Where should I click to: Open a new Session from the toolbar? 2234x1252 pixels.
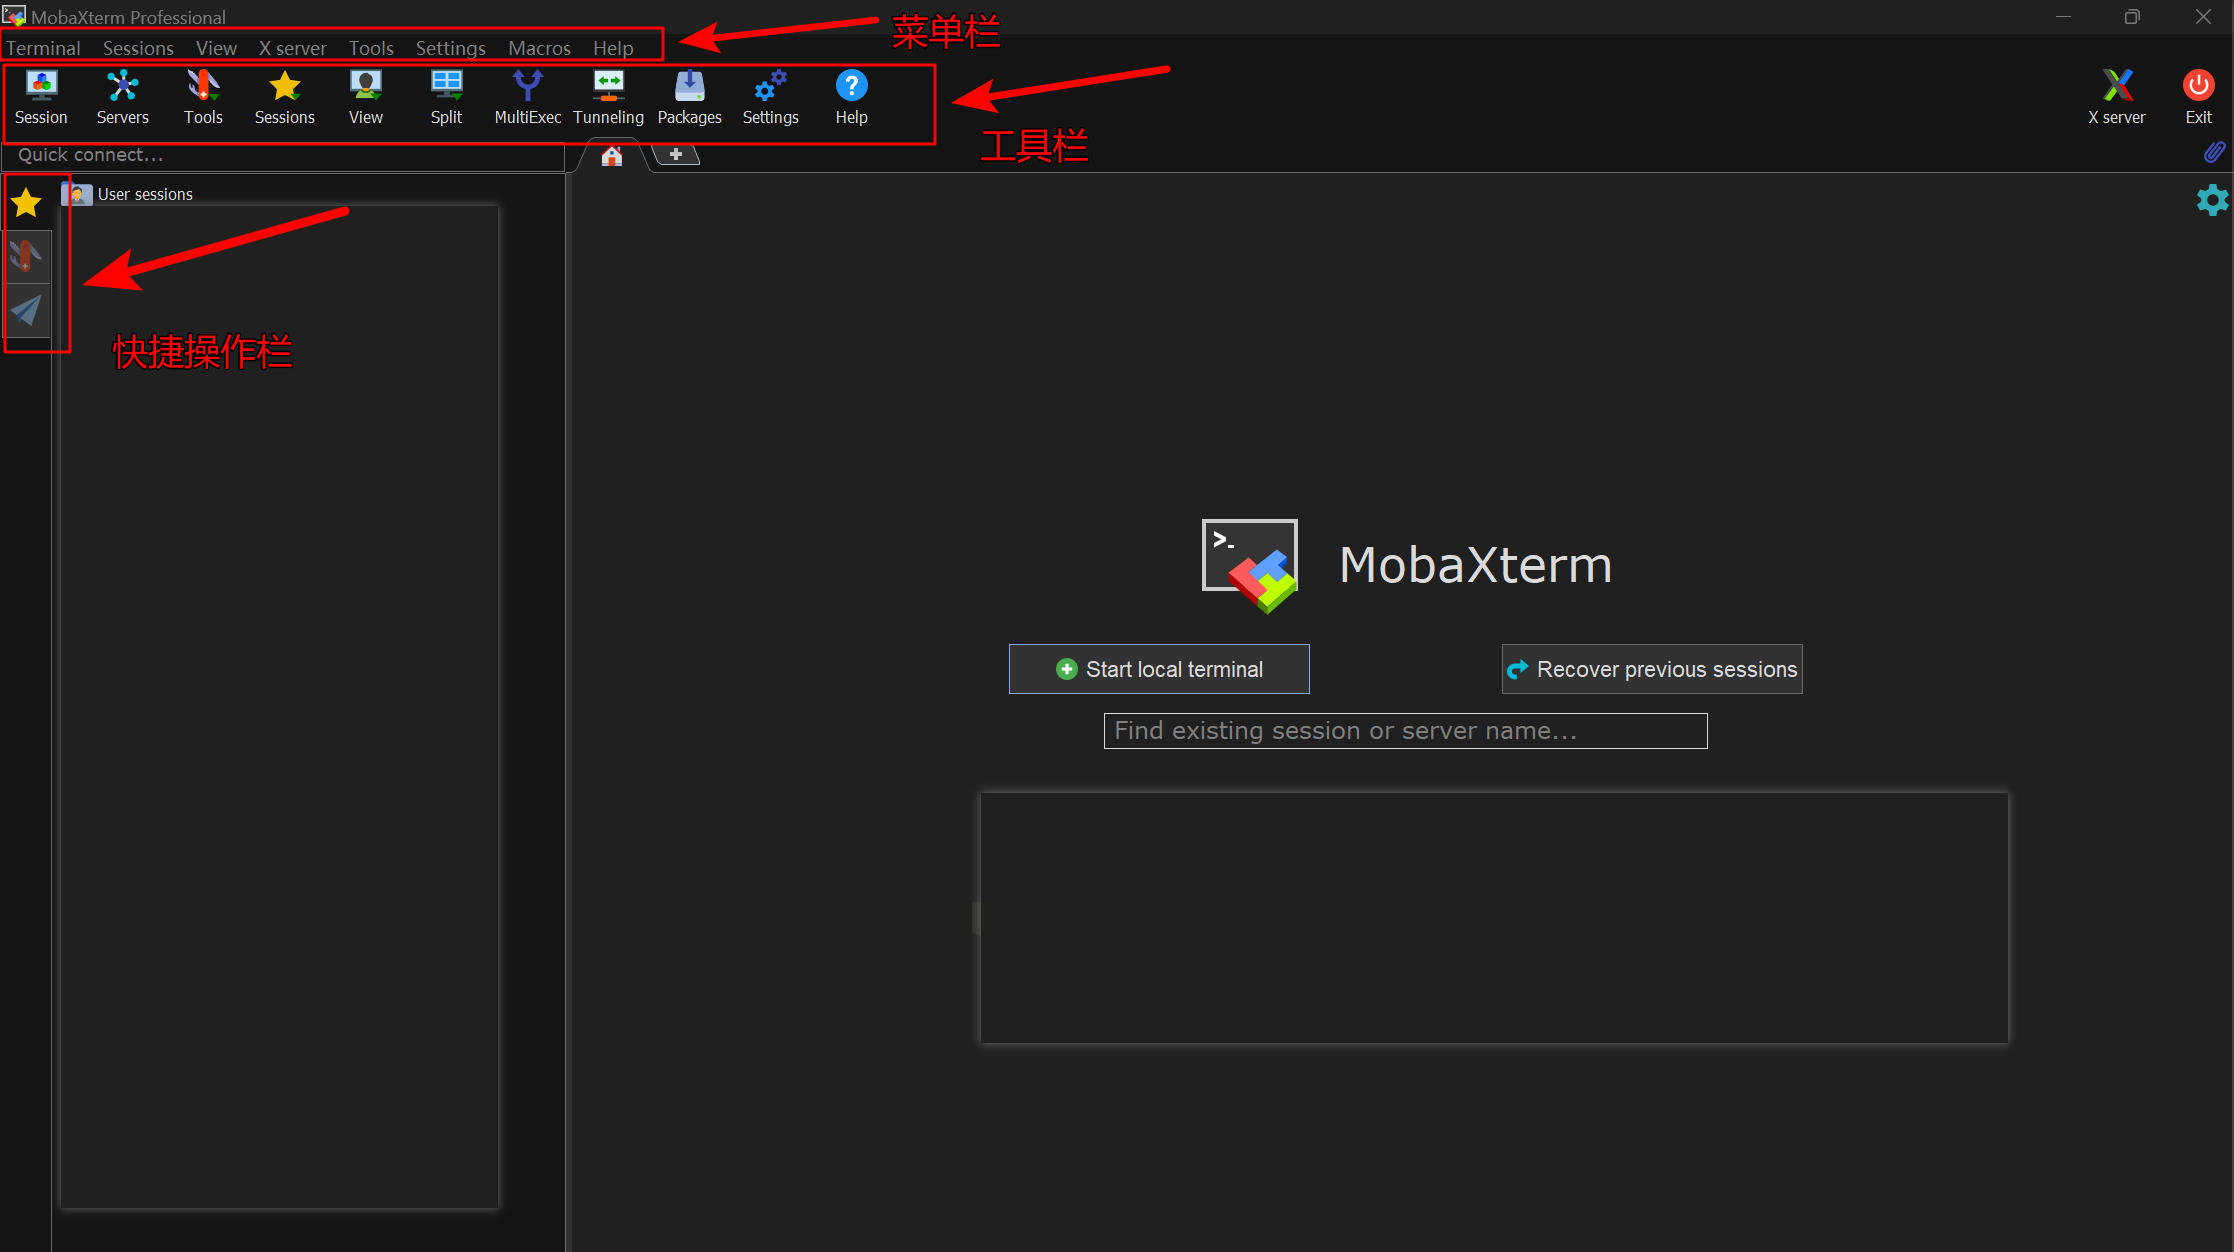point(41,97)
